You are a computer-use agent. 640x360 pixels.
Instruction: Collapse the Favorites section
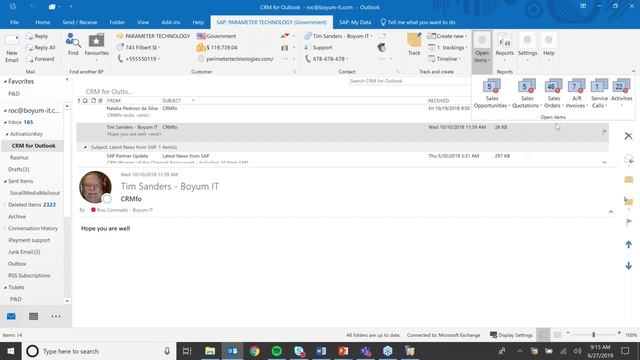(5, 82)
